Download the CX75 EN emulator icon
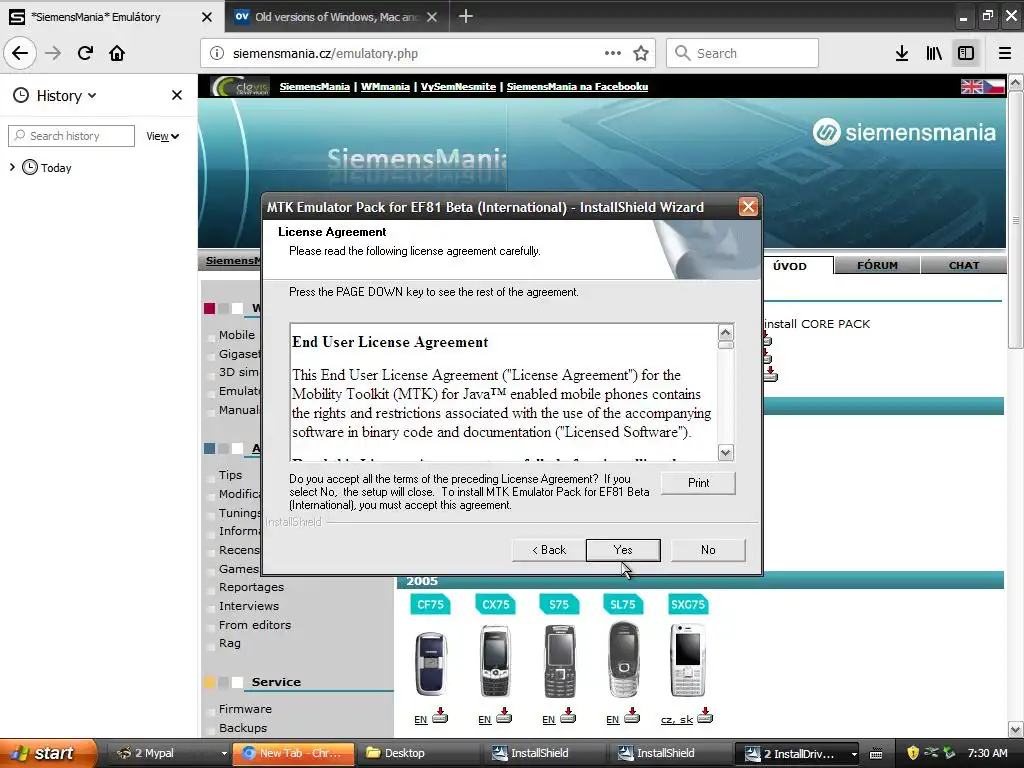 (x=504, y=715)
